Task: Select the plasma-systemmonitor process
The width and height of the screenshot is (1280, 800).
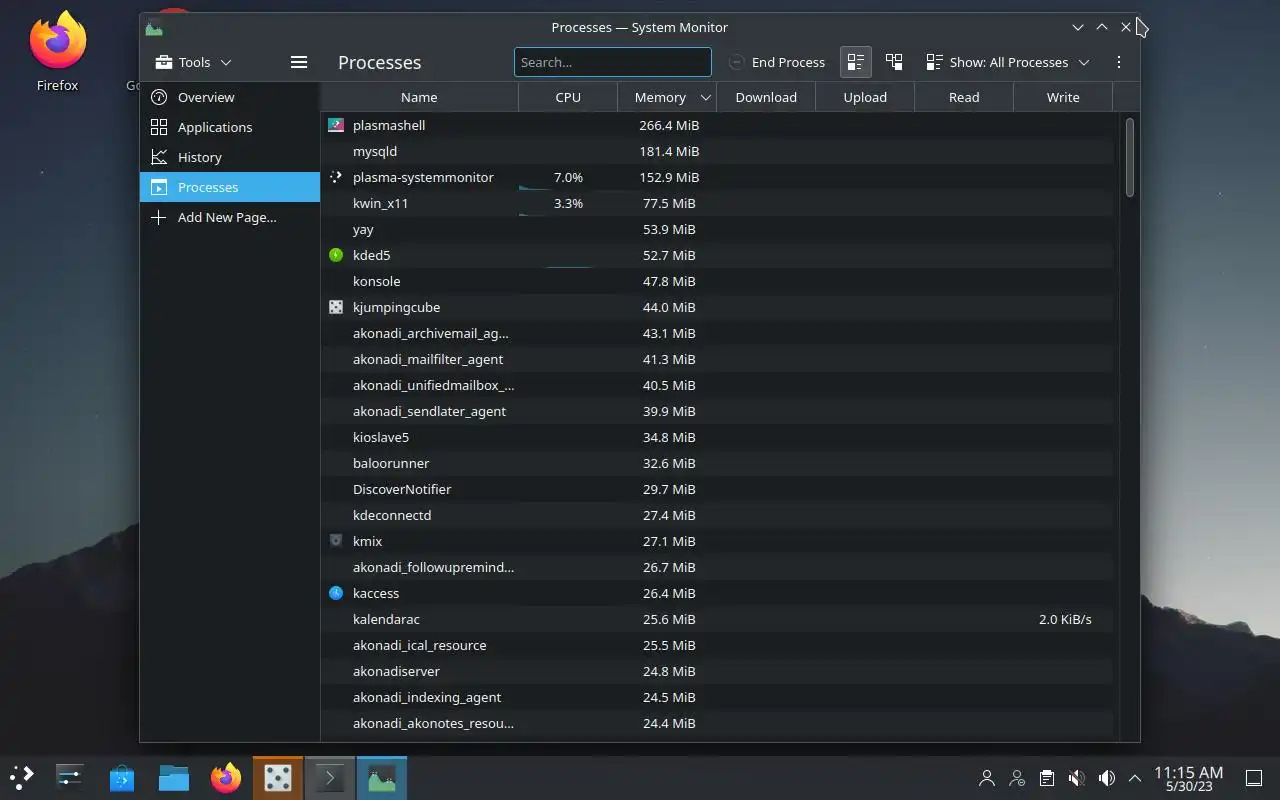Action: (717, 177)
